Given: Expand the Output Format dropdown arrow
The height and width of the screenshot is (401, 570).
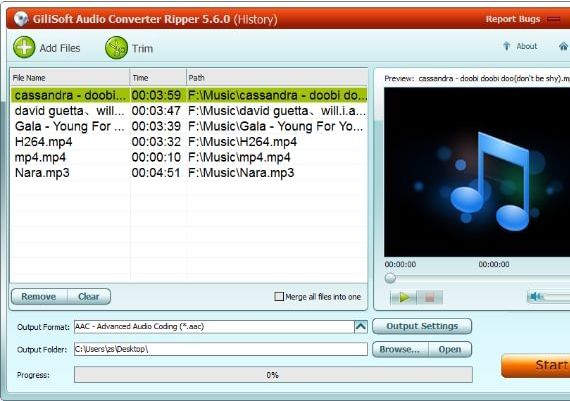Looking at the screenshot, I should tap(361, 326).
